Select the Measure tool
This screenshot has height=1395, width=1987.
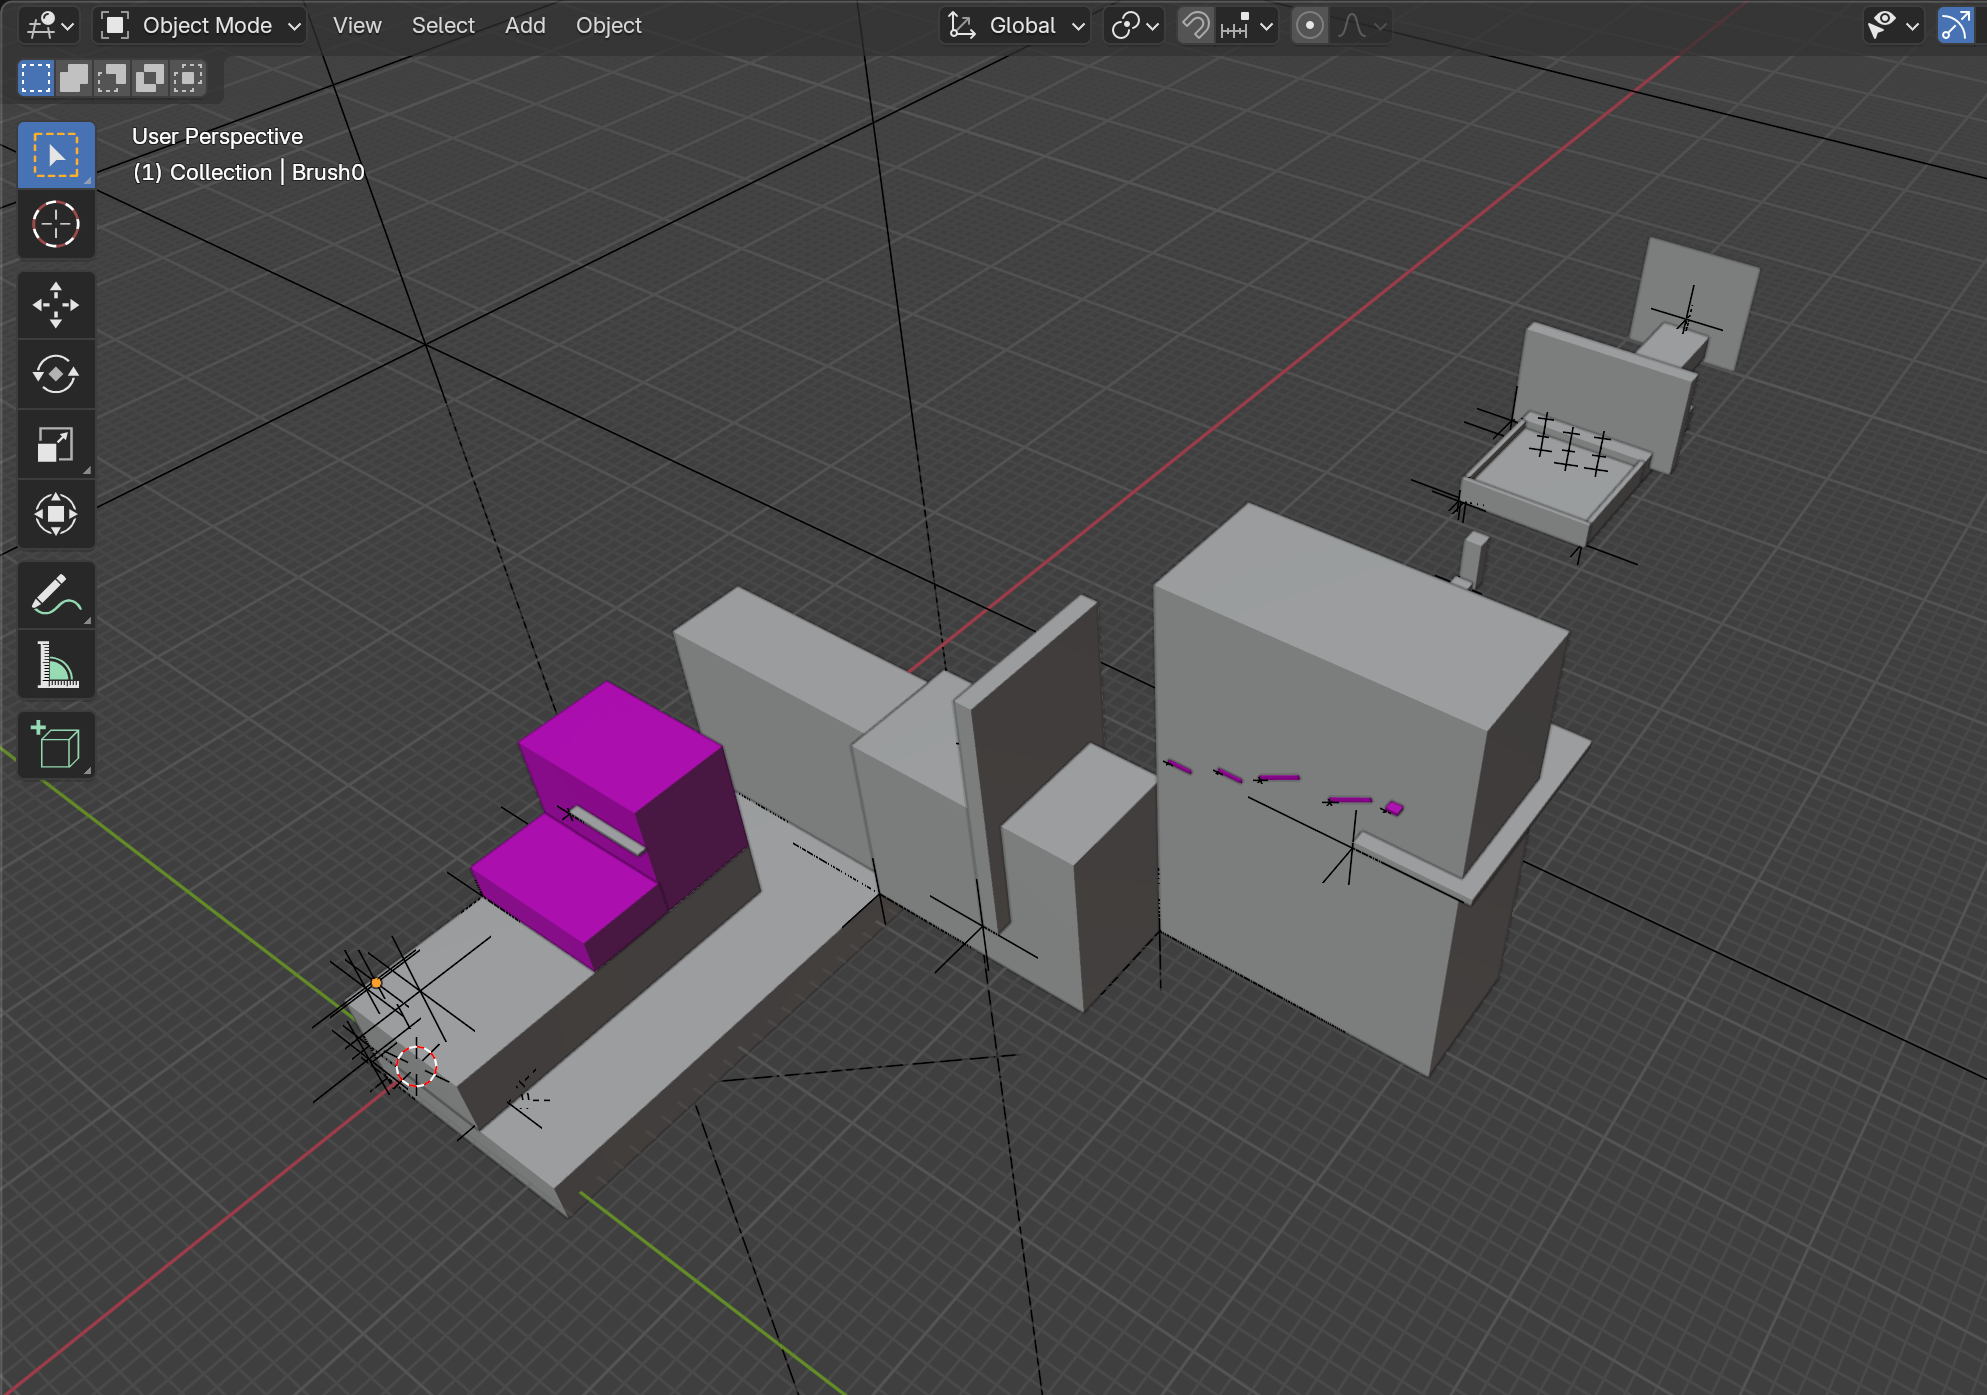click(x=56, y=665)
